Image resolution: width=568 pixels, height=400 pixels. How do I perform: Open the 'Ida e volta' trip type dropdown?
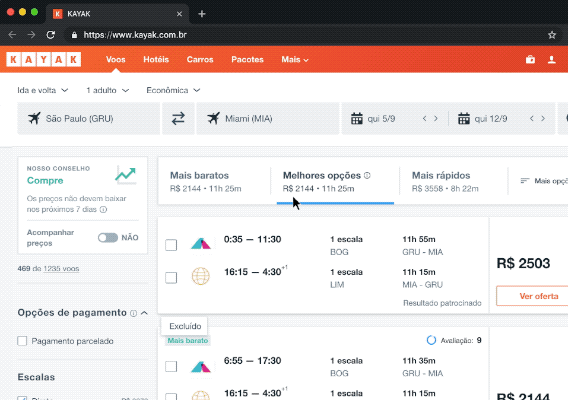tap(43, 90)
